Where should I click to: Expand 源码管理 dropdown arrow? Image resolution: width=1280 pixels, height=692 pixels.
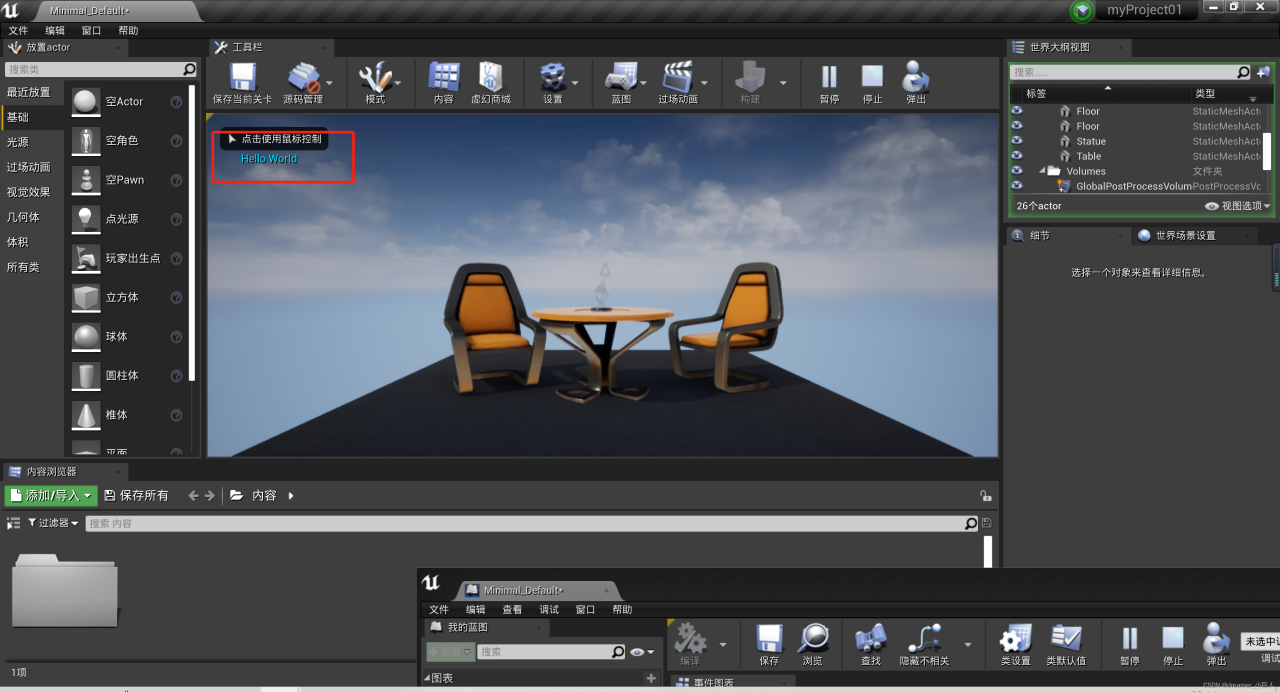[328, 84]
